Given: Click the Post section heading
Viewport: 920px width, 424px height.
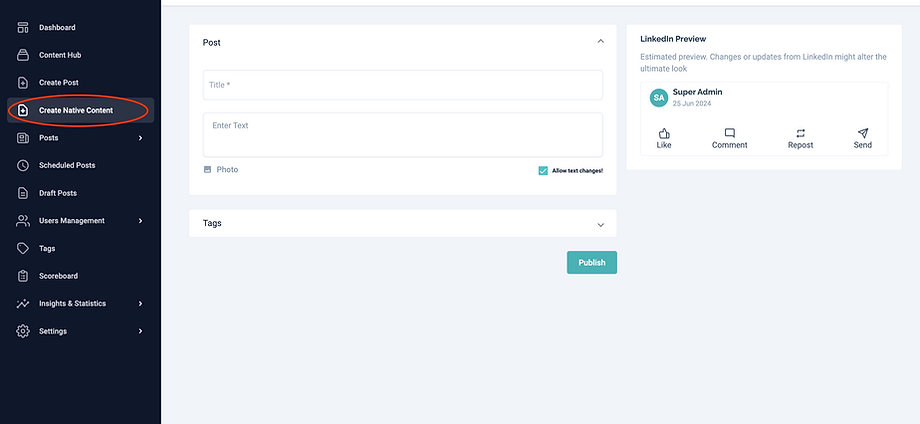Looking at the screenshot, I should coord(211,43).
